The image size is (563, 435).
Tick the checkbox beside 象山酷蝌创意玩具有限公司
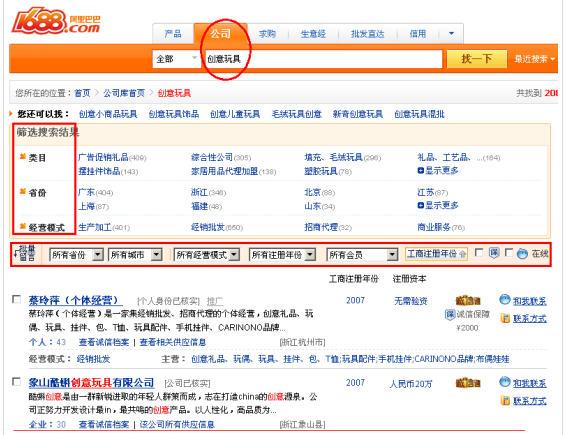click(x=16, y=381)
